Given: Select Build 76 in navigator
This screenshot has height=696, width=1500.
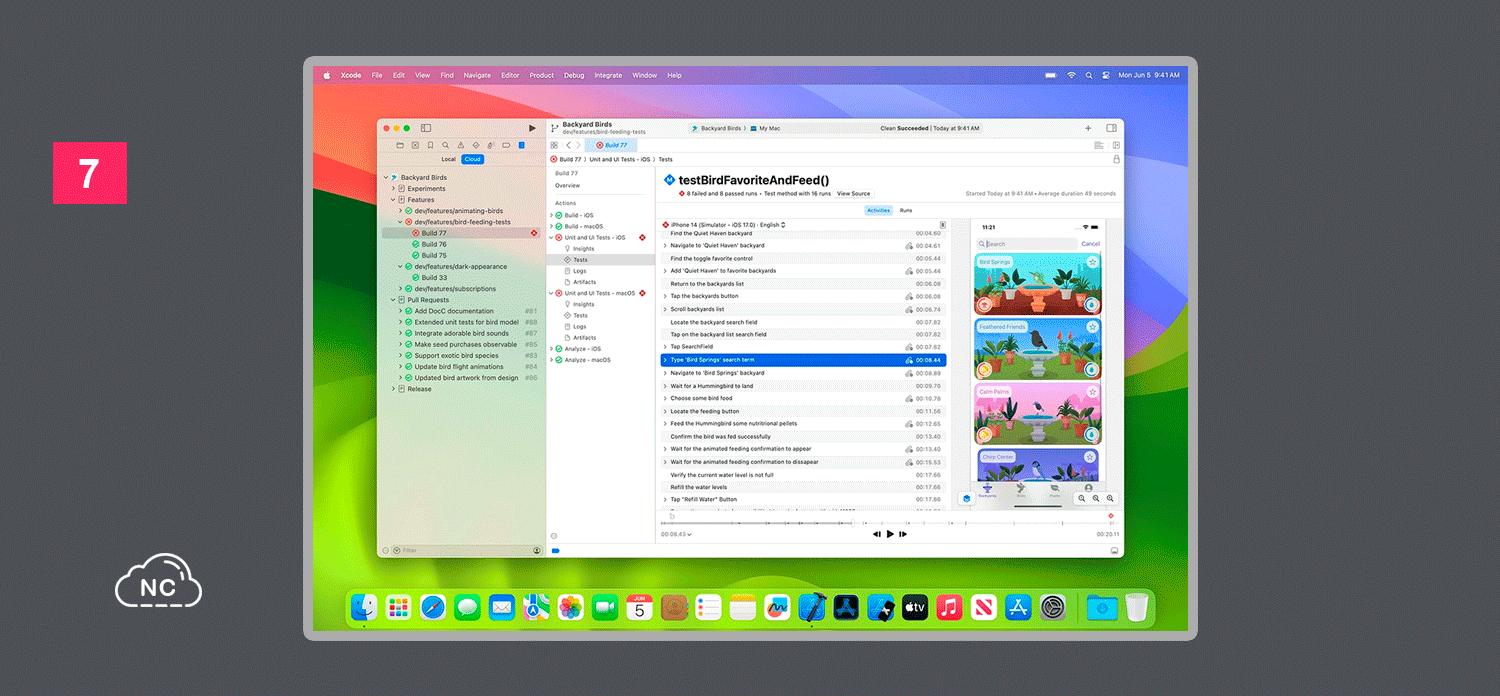Looking at the screenshot, I should tap(434, 244).
